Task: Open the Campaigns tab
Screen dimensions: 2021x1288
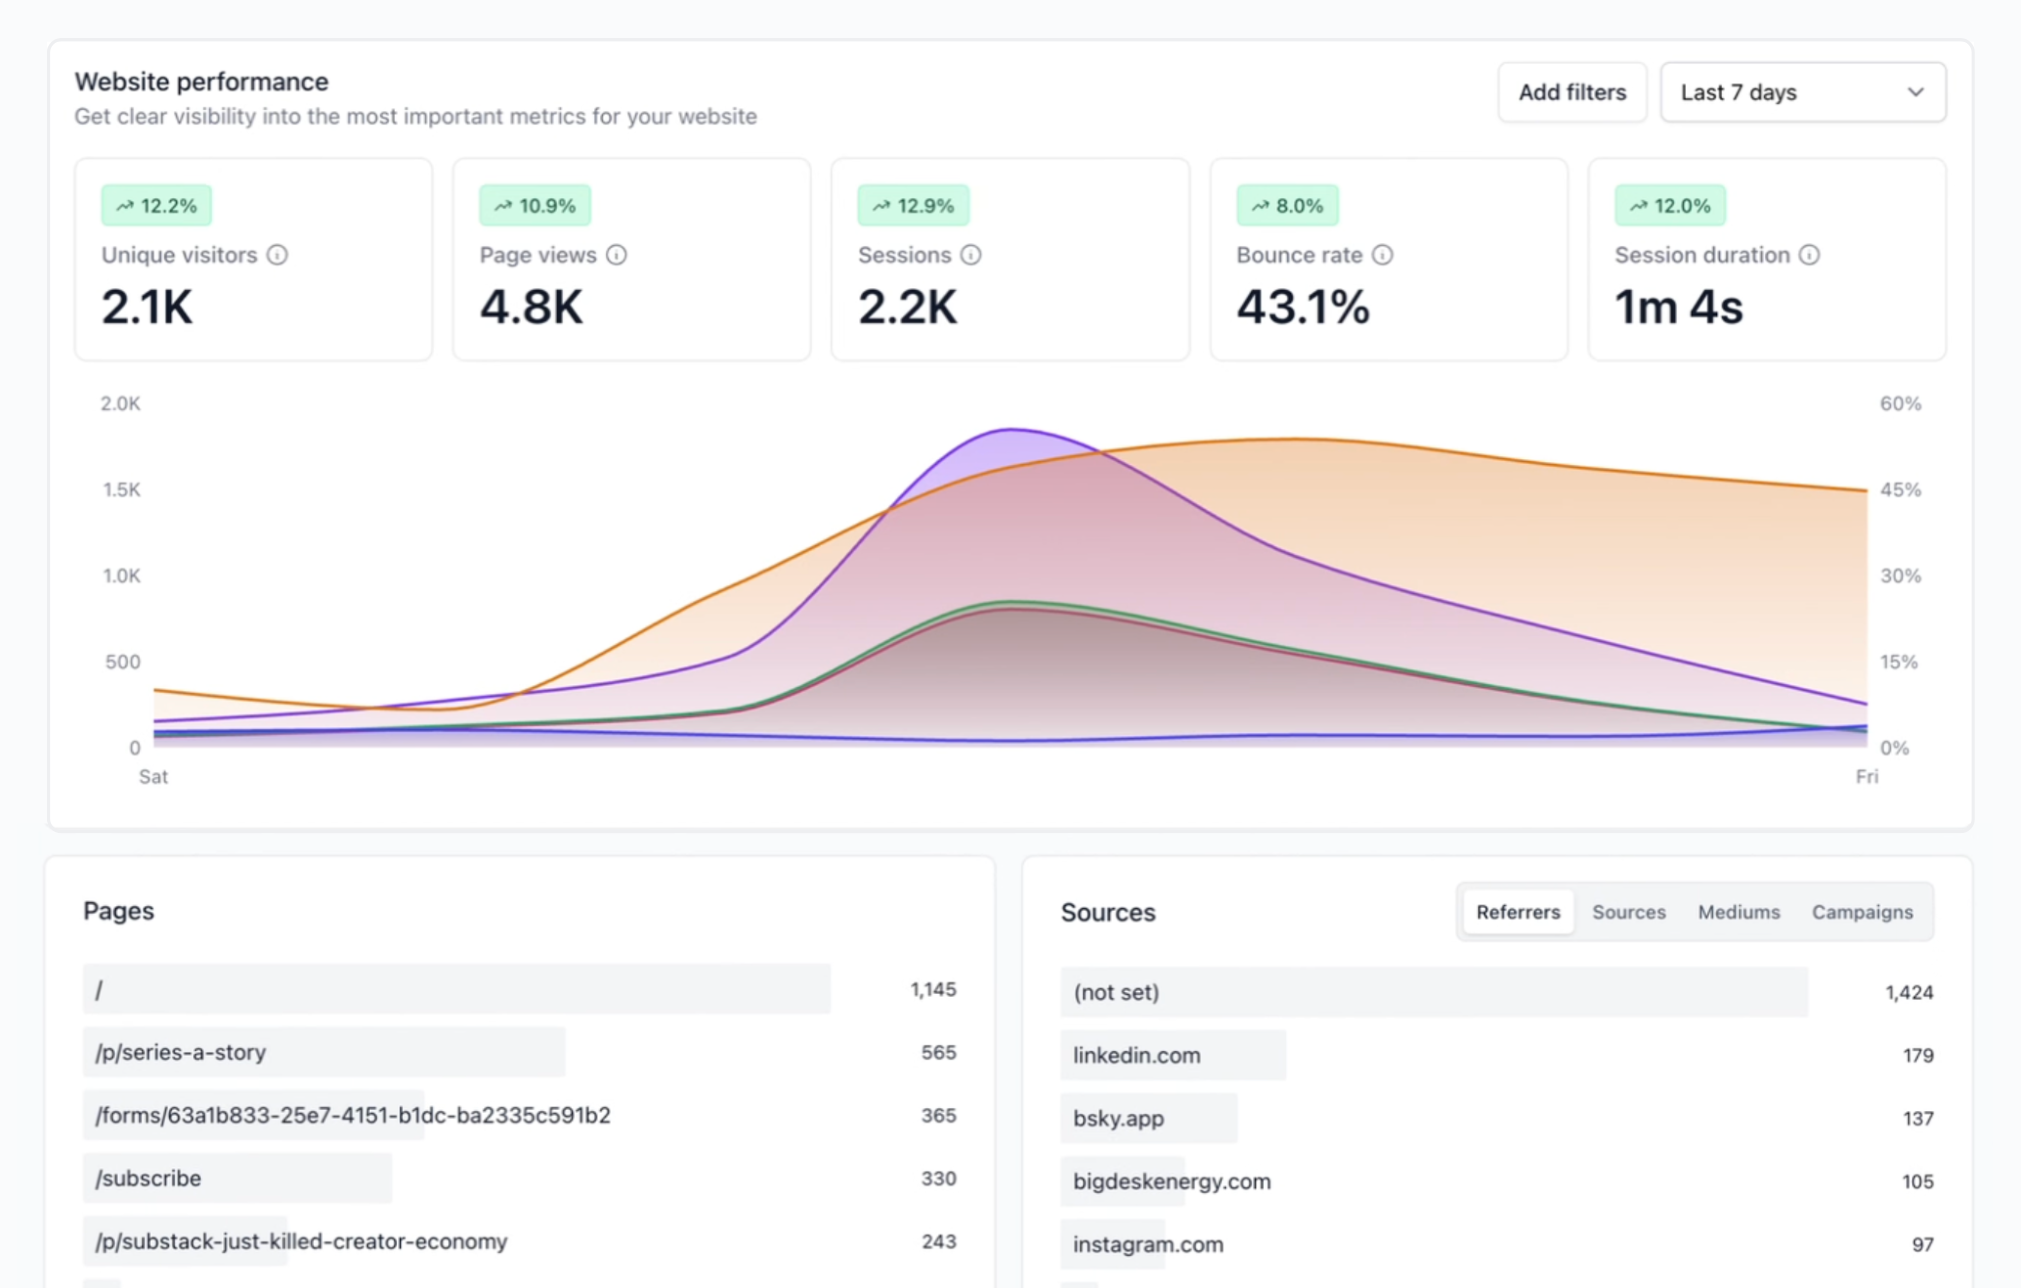Action: tap(1861, 911)
